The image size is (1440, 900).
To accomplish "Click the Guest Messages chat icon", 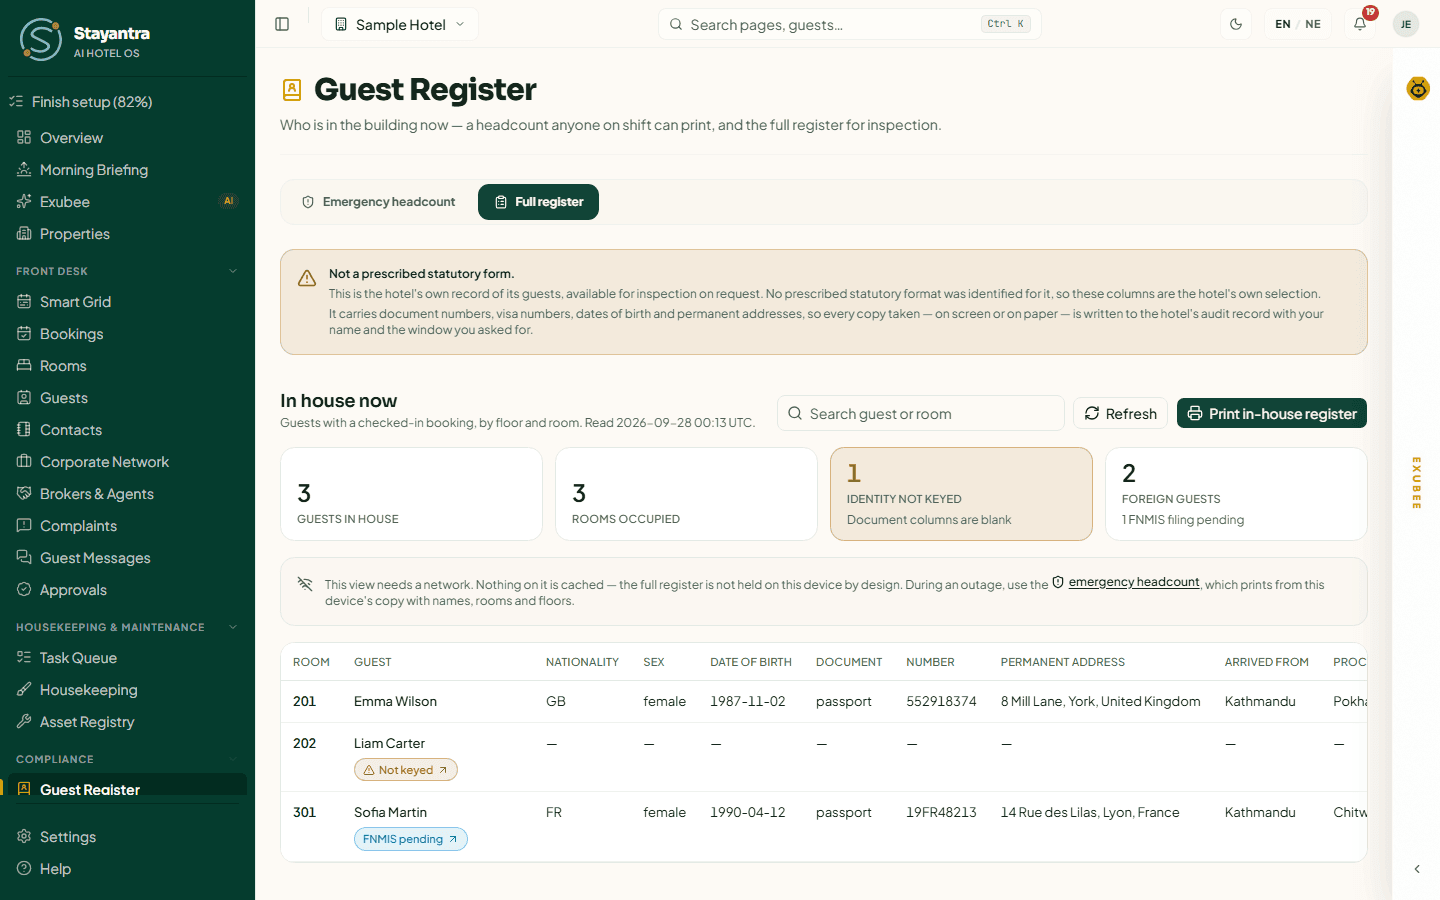I will [24, 558].
